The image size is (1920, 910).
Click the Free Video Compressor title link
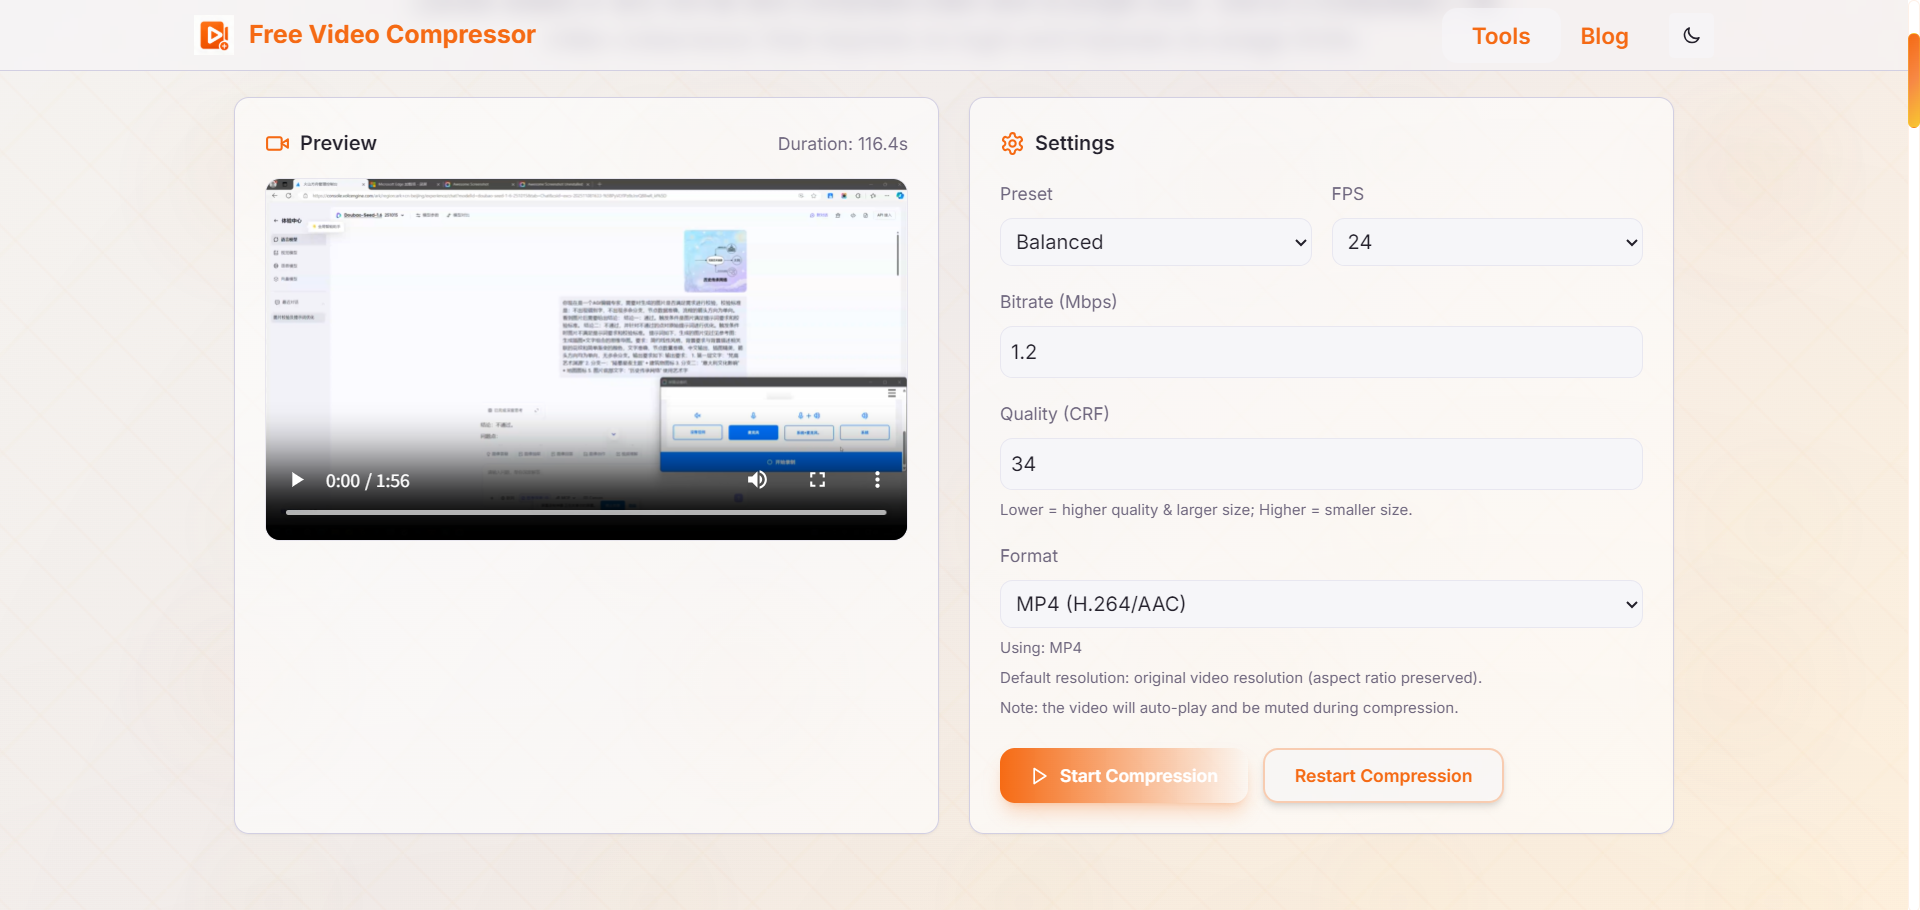click(392, 35)
